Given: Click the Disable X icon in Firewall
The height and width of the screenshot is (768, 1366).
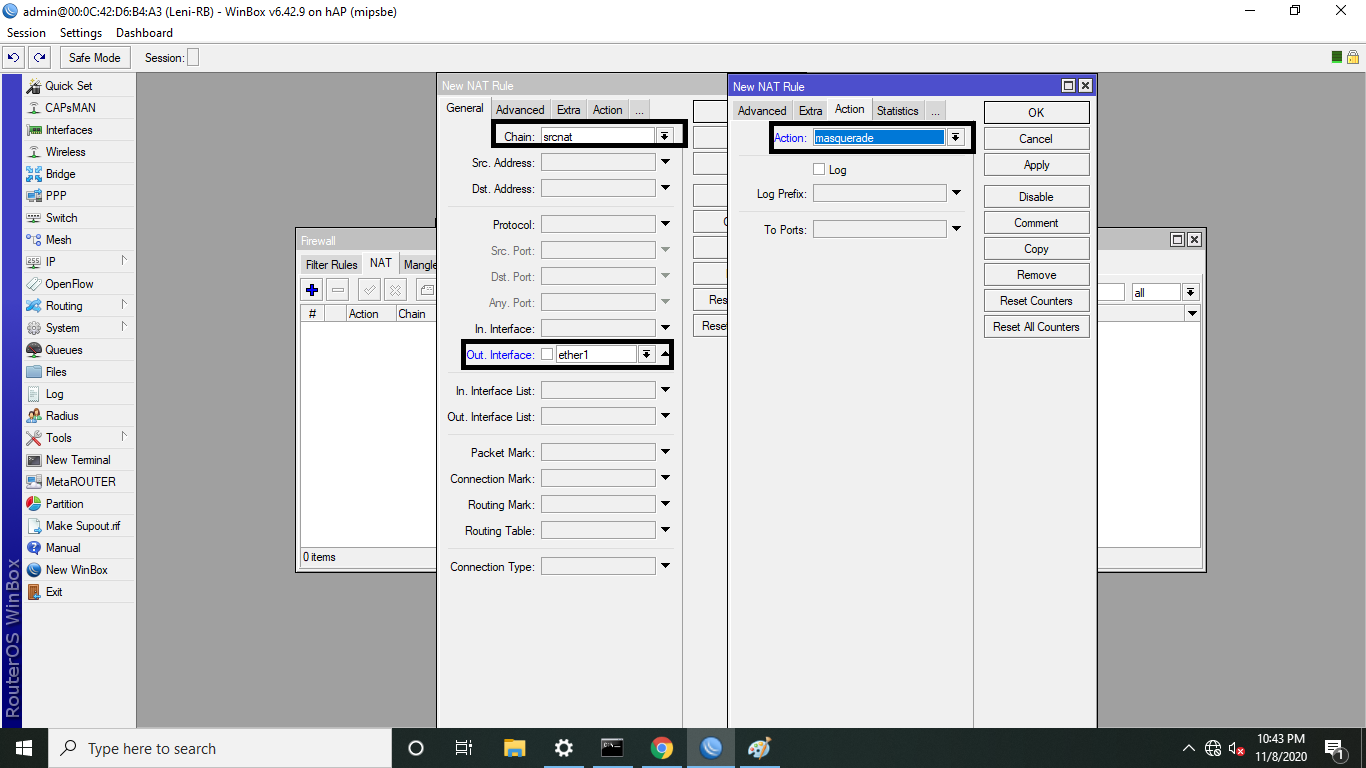Looking at the screenshot, I should point(395,290).
